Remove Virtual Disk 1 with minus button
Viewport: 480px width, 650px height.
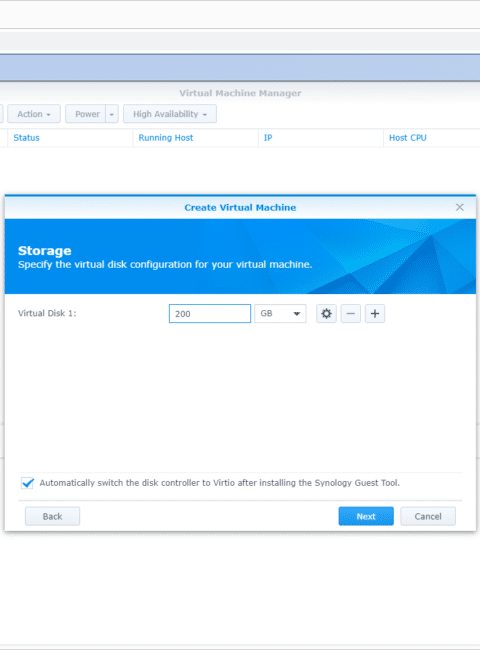(351, 314)
